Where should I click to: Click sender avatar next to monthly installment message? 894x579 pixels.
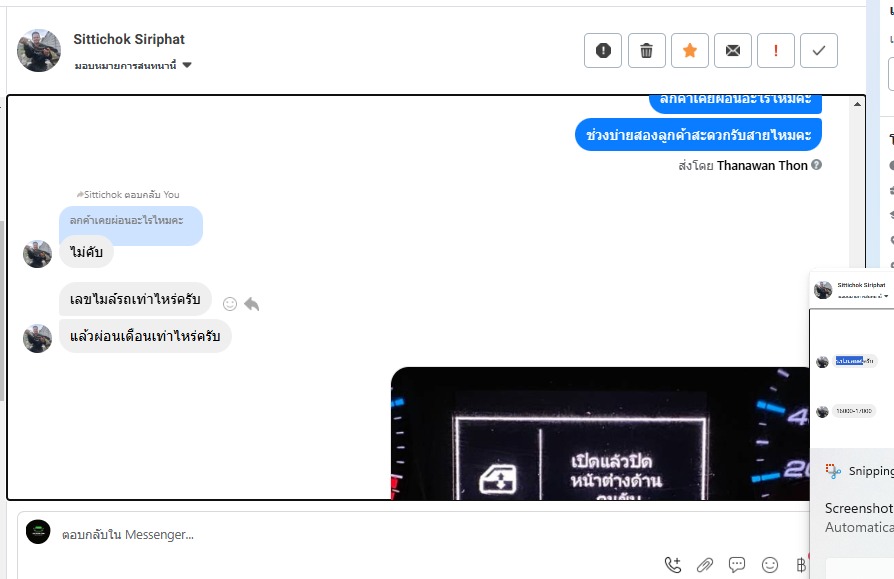[x=37, y=339]
